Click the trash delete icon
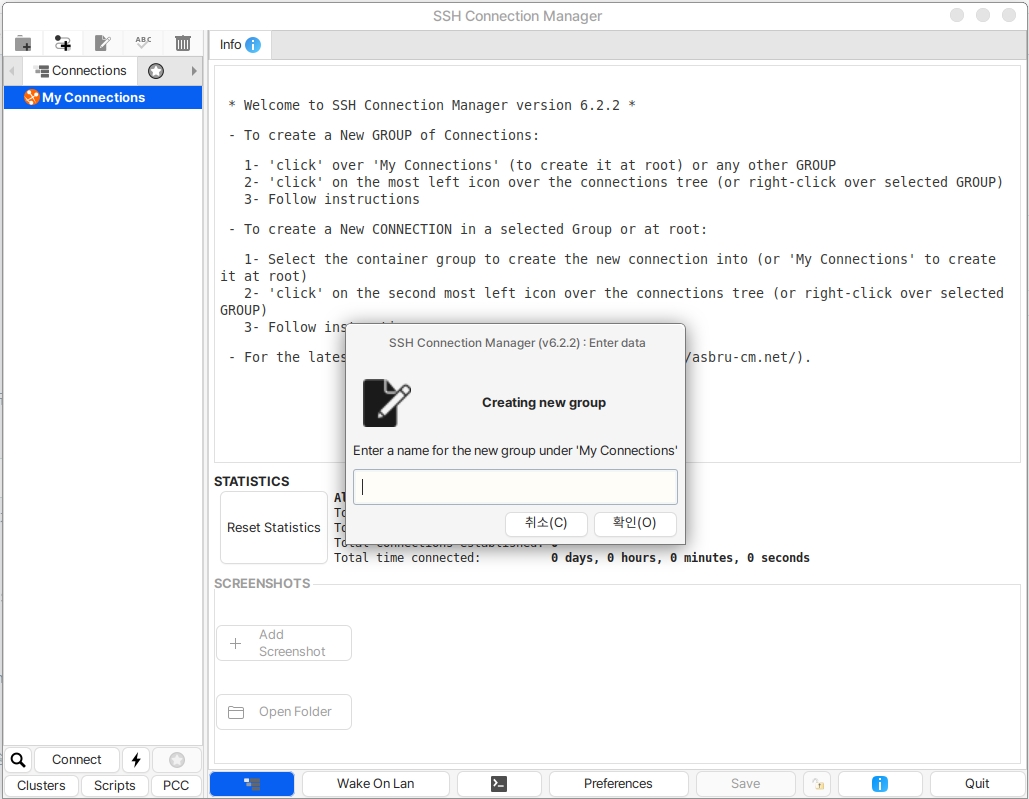 pos(183,43)
